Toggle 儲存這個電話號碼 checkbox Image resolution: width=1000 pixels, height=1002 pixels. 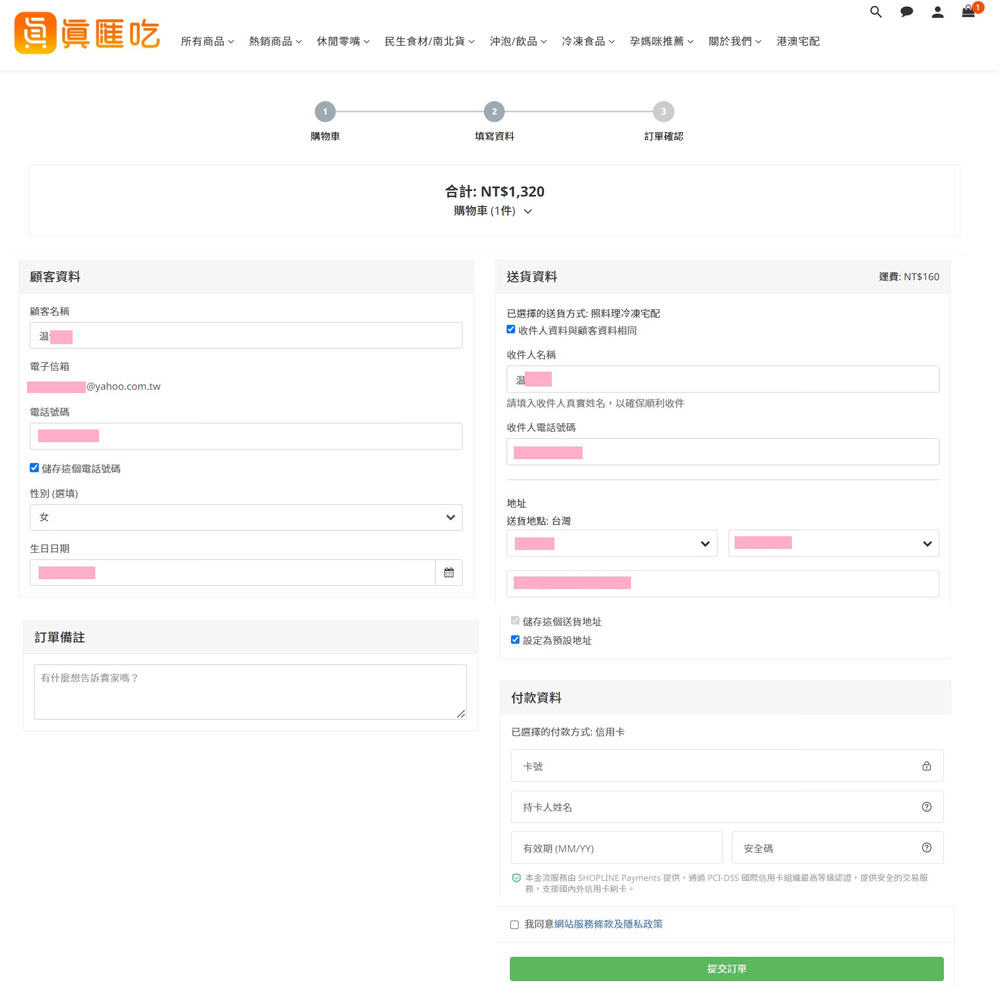(x=35, y=468)
